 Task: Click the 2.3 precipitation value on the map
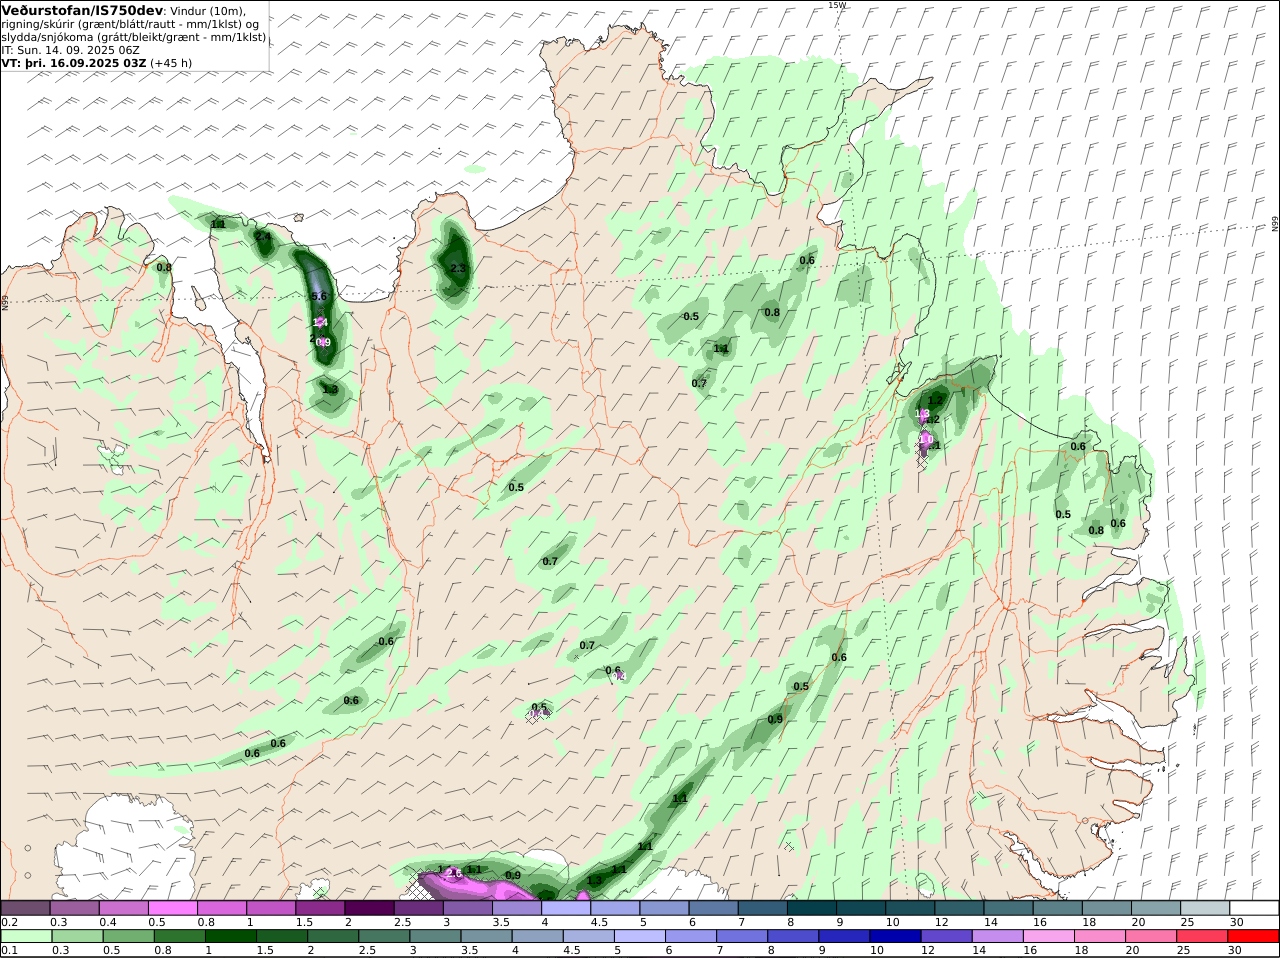[x=459, y=268]
